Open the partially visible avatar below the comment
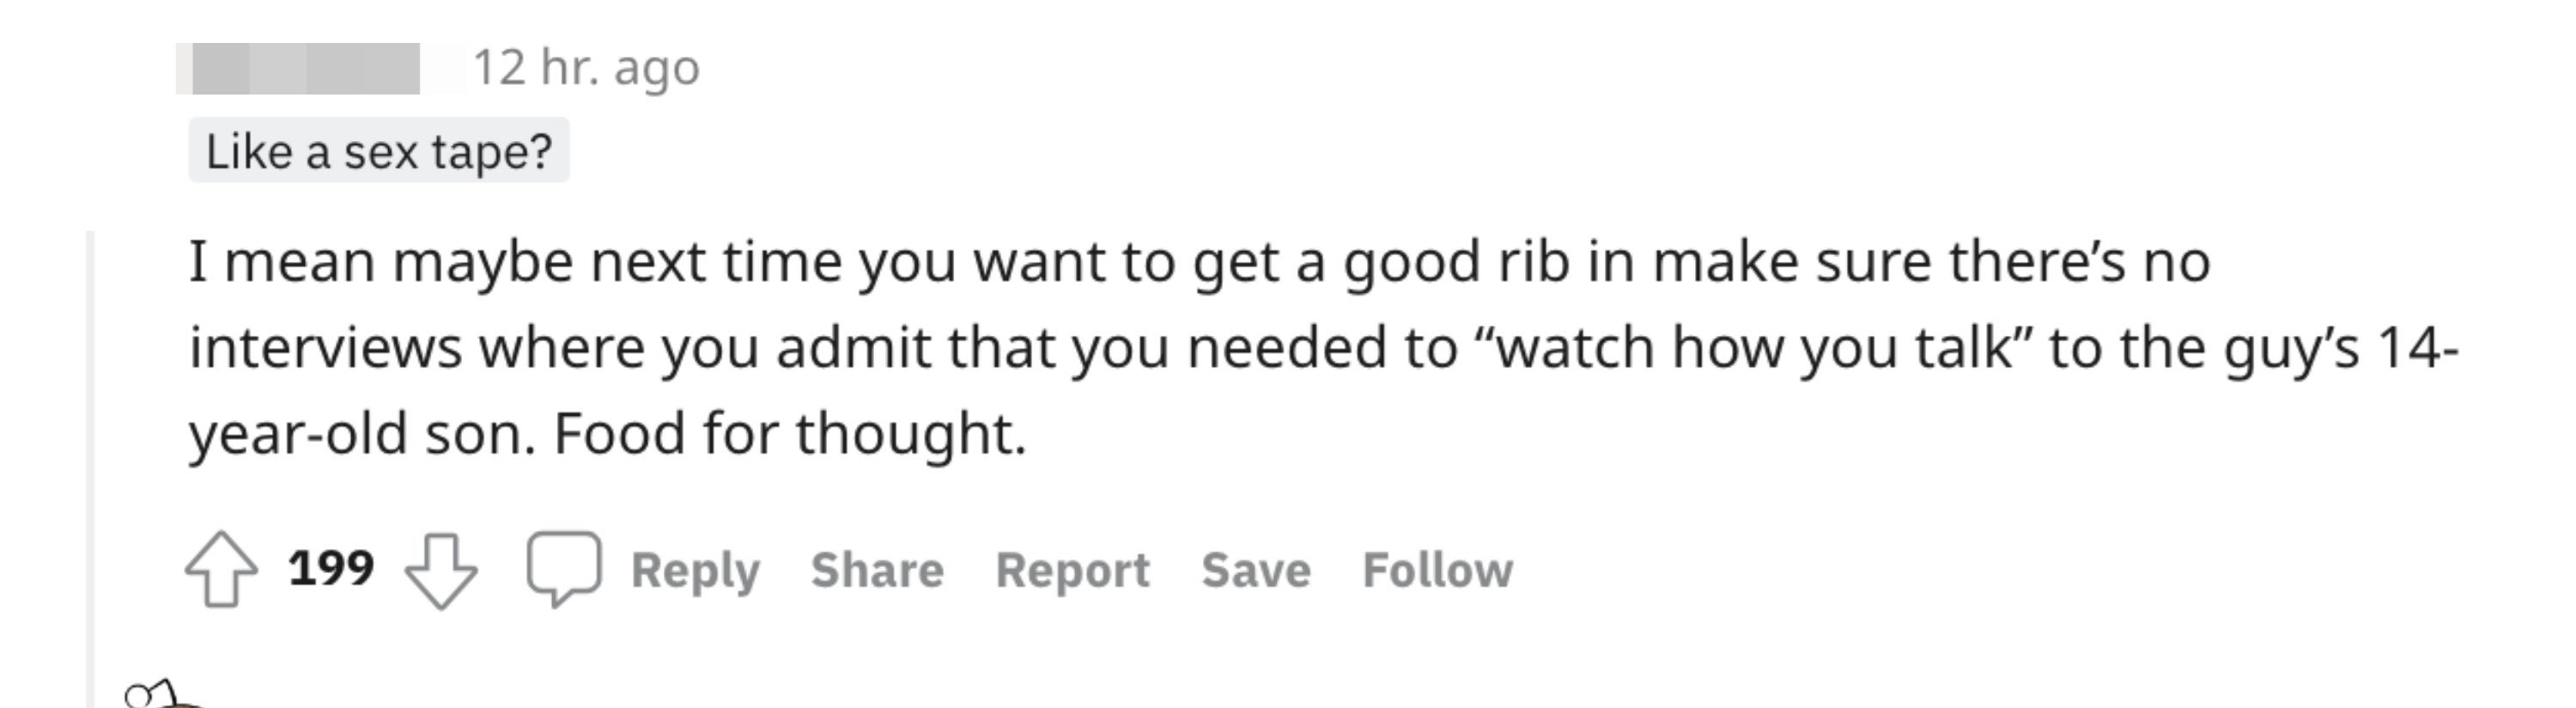Viewport: 2576px width, 708px height. click(160, 694)
